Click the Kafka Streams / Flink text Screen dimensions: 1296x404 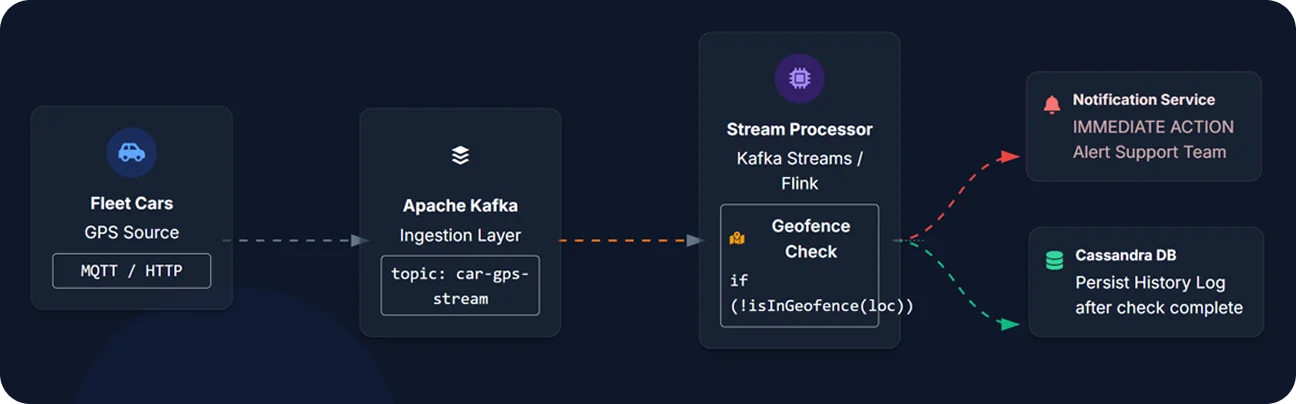pos(799,170)
